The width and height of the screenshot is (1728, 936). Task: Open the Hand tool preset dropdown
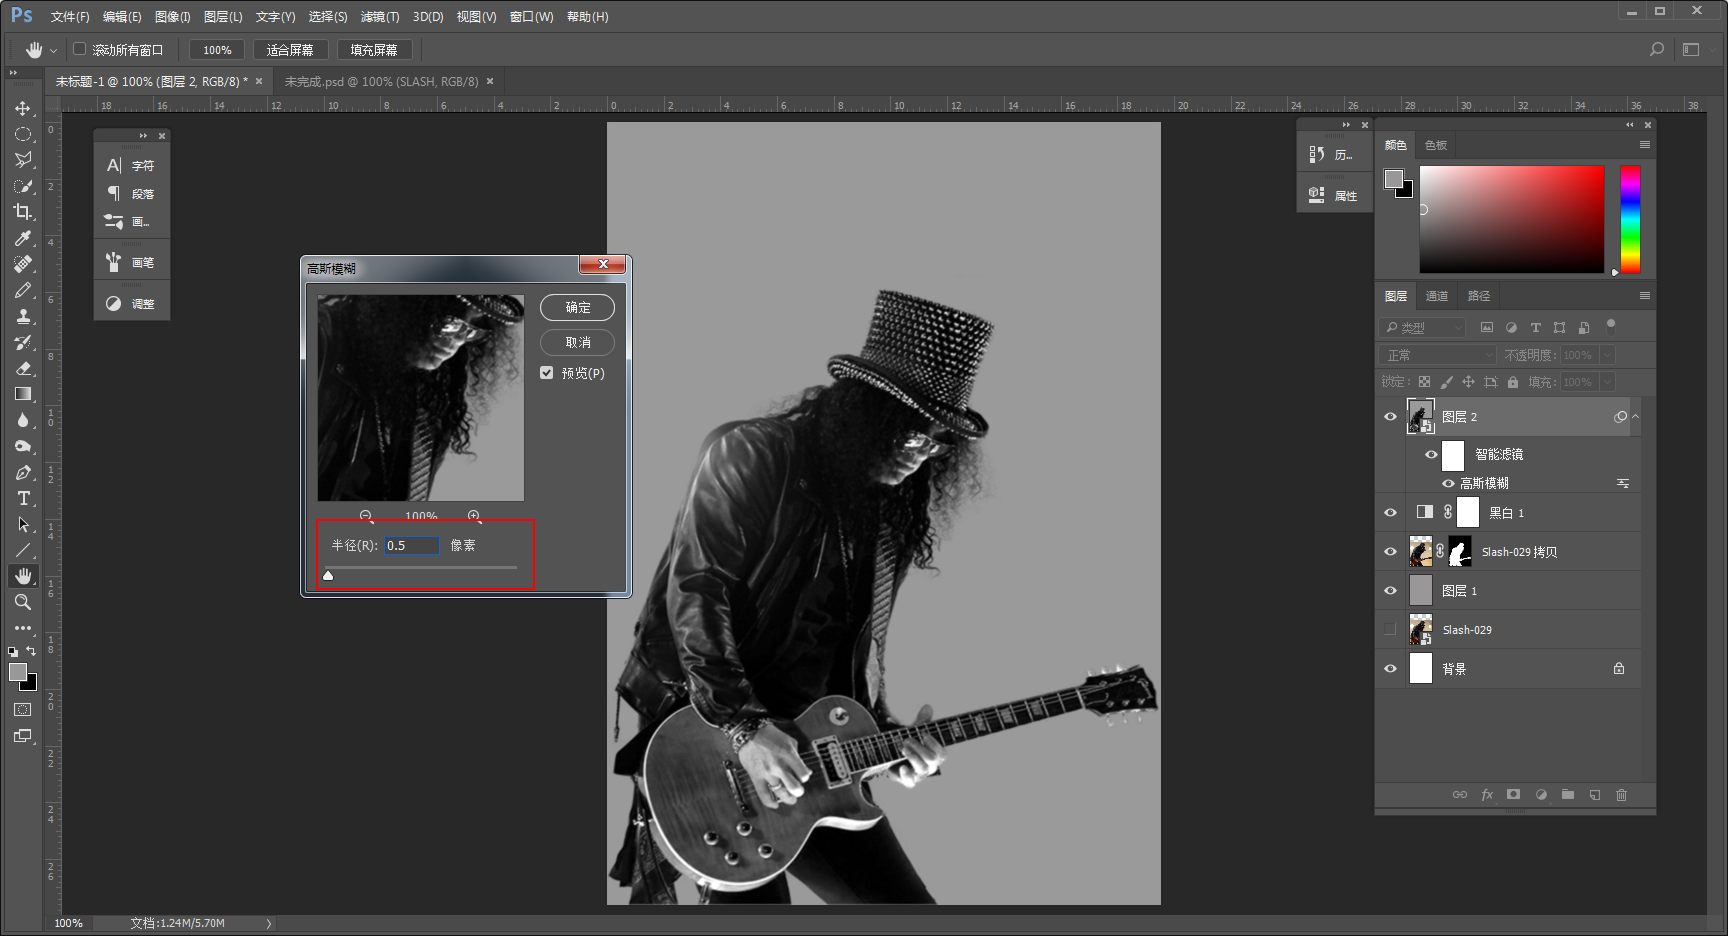[54, 50]
